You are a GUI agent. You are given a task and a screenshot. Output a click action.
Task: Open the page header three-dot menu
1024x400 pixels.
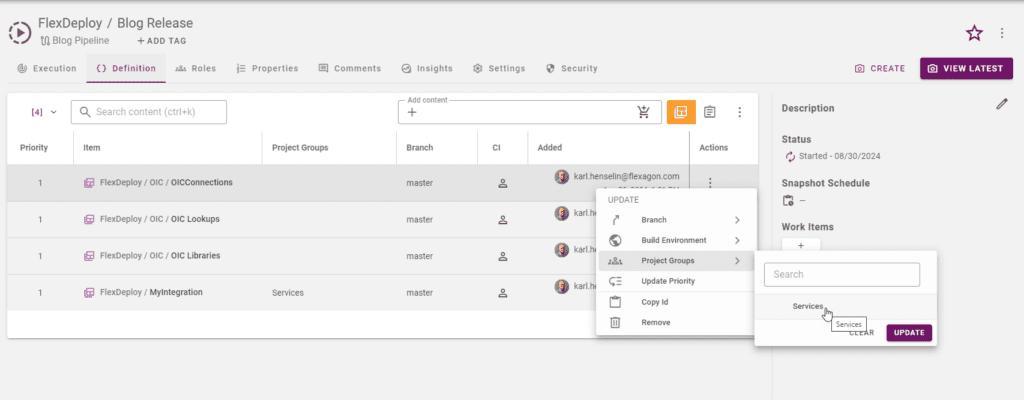tap(1002, 33)
